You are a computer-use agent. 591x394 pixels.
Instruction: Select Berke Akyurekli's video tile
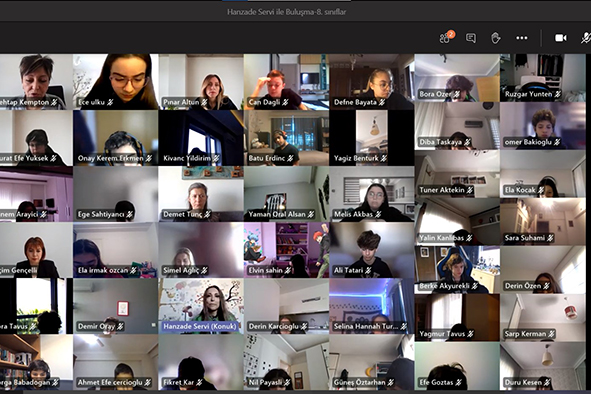click(457, 270)
